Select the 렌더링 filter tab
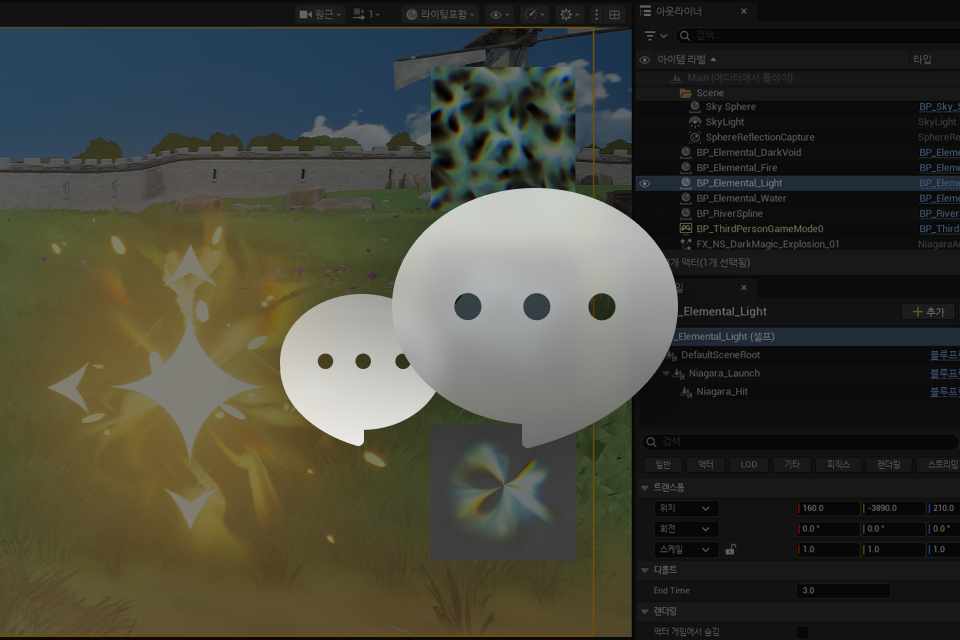This screenshot has width=960, height=640. pyautogui.click(x=888, y=465)
